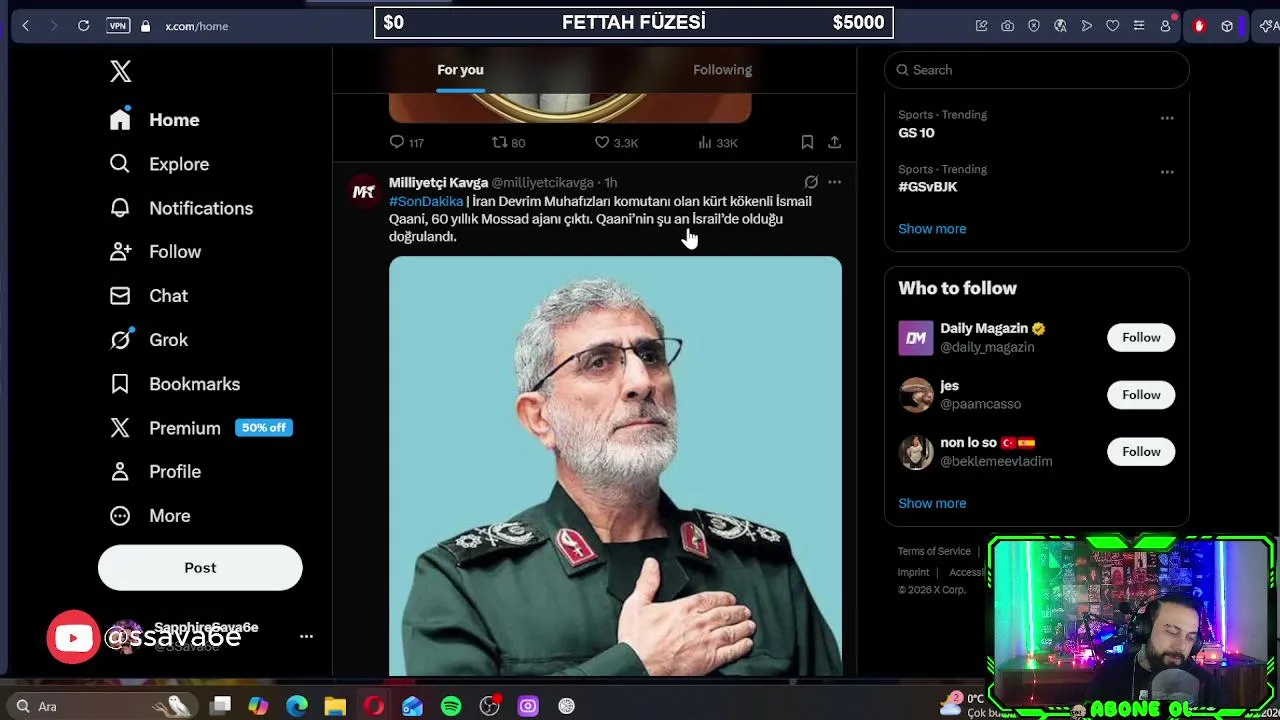
Task: Reload the current page
Action: click(84, 26)
